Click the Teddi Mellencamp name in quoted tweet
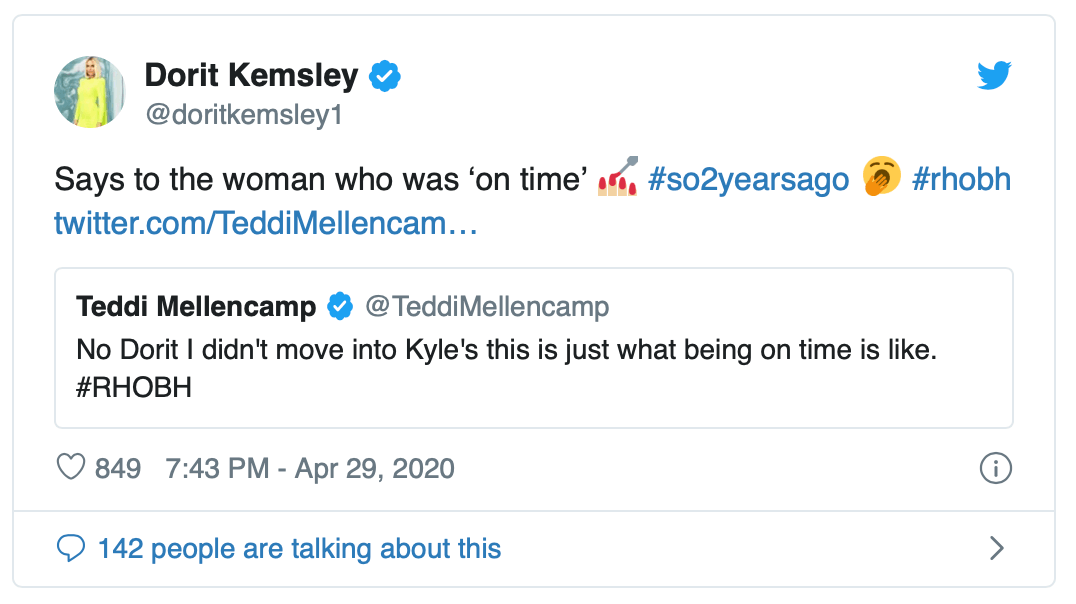Screen dimensions: 1076x604 click(196, 306)
